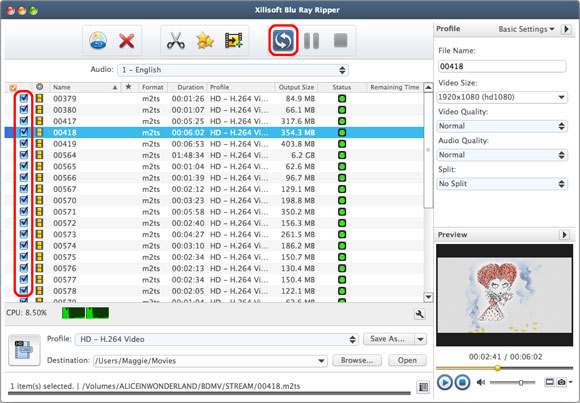Screen dimensions: 580x403
Task: Select the 00571 row name
Action: point(65,212)
